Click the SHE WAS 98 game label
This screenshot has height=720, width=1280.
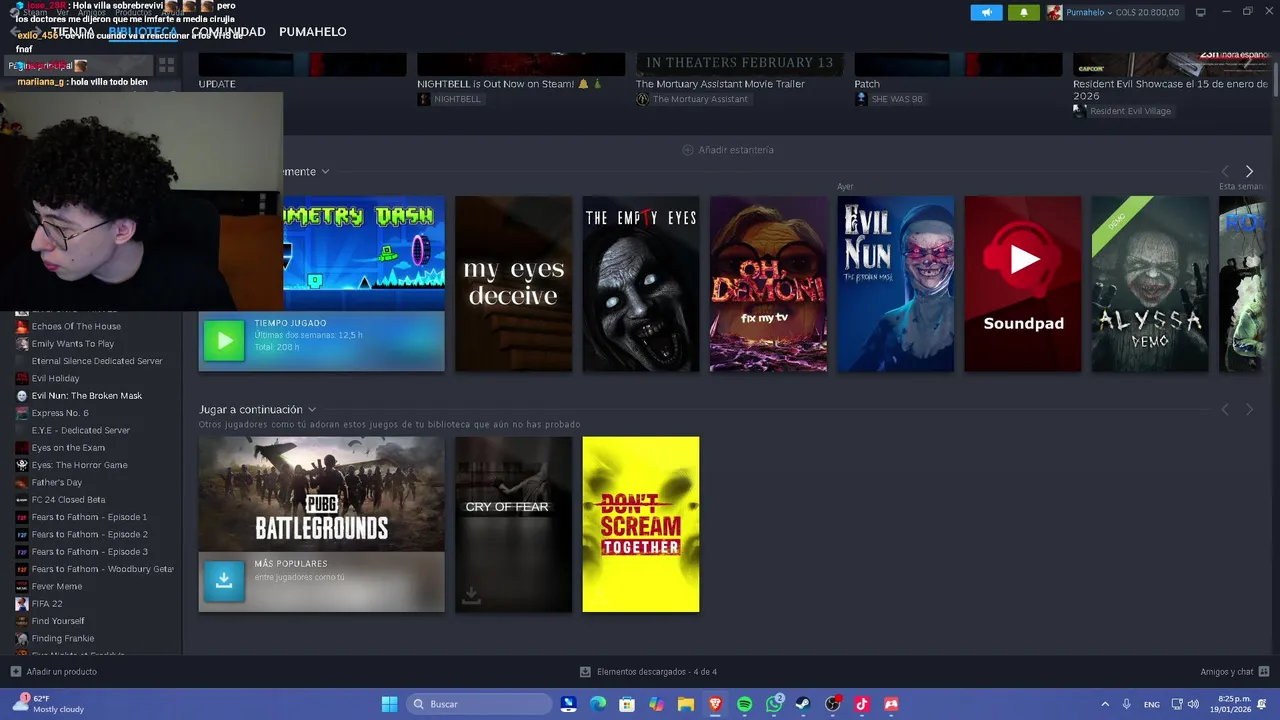[889, 99]
